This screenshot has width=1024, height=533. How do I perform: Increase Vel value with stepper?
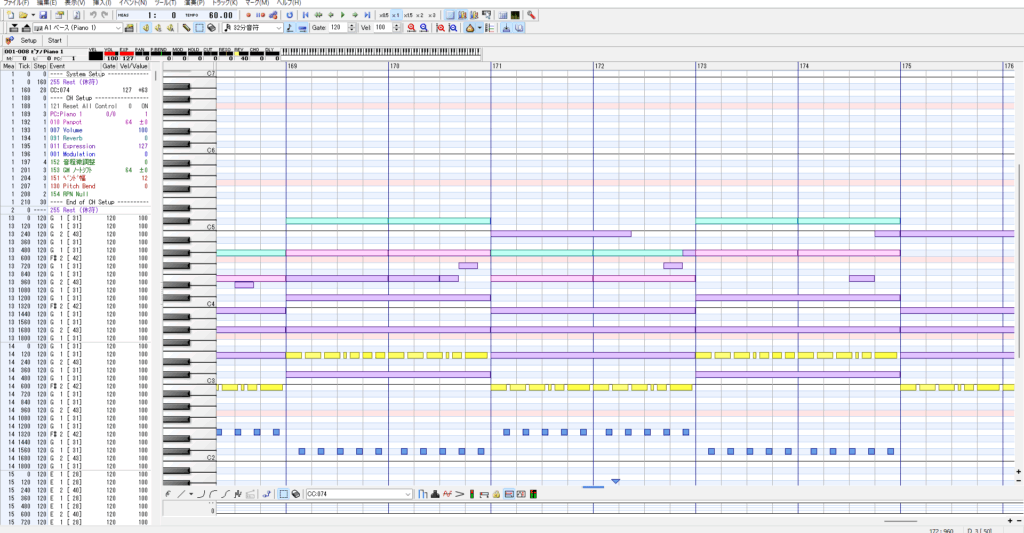tap(396, 25)
